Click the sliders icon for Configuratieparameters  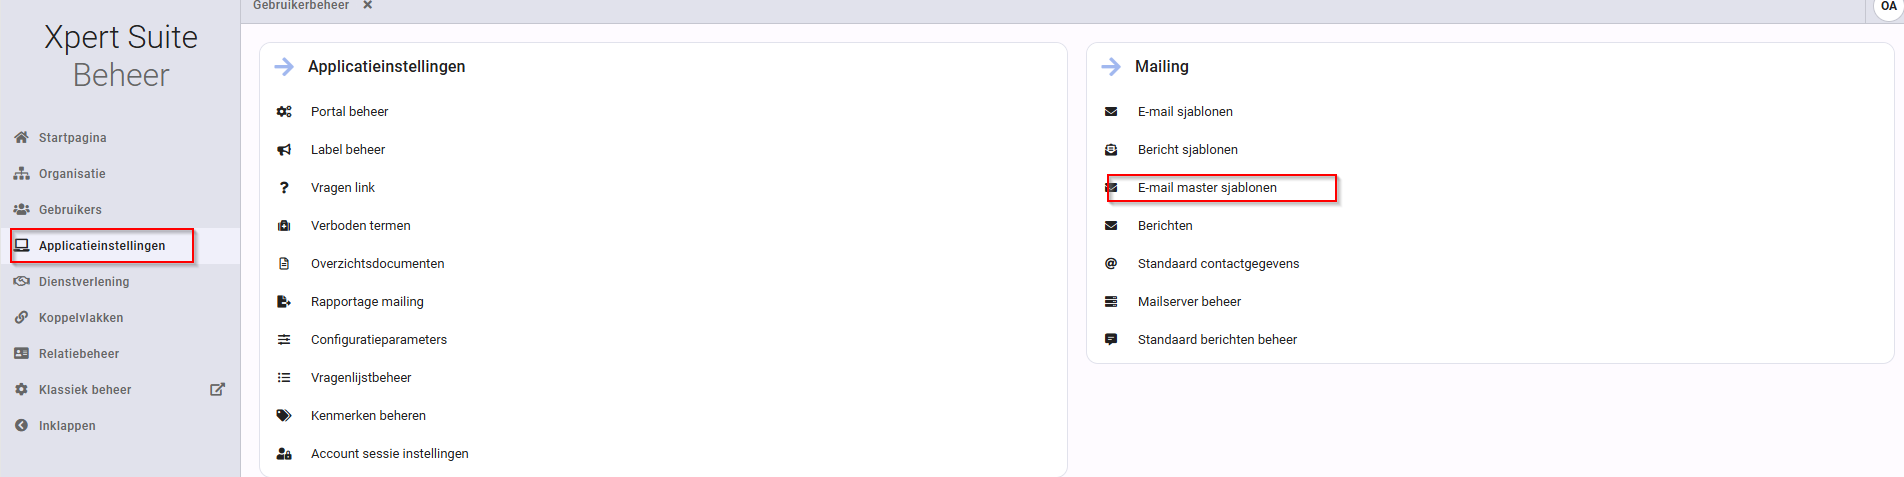pyautogui.click(x=284, y=339)
